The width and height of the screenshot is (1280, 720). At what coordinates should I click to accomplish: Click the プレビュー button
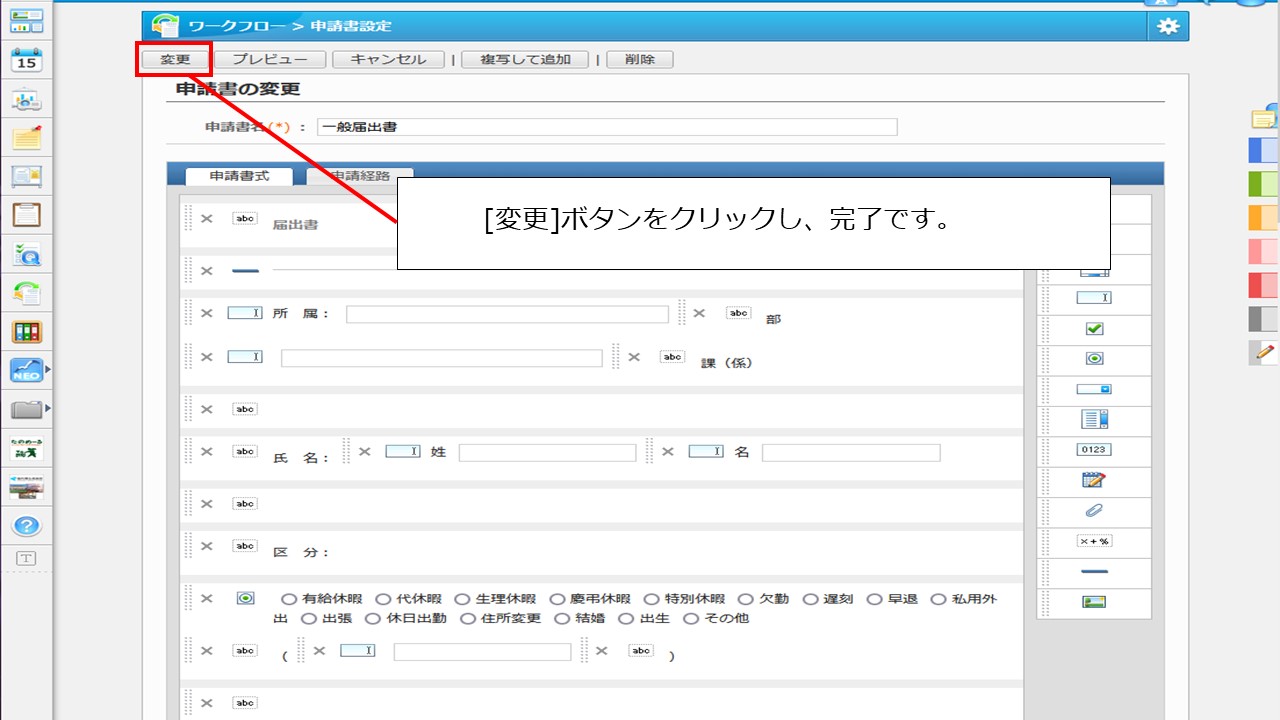tap(268, 59)
